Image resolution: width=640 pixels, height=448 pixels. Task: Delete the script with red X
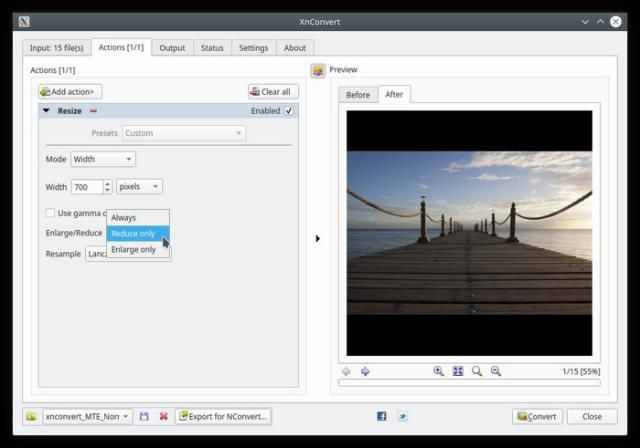pos(163,416)
